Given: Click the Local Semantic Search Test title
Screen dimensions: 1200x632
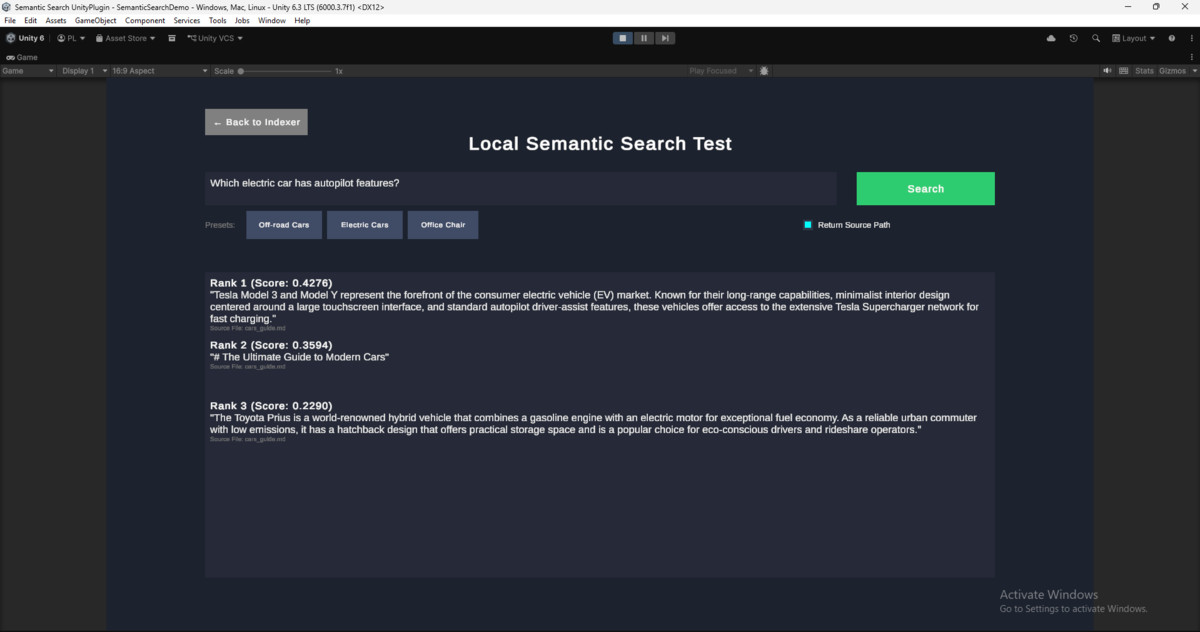Looking at the screenshot, I should click(x=600, y=144).
